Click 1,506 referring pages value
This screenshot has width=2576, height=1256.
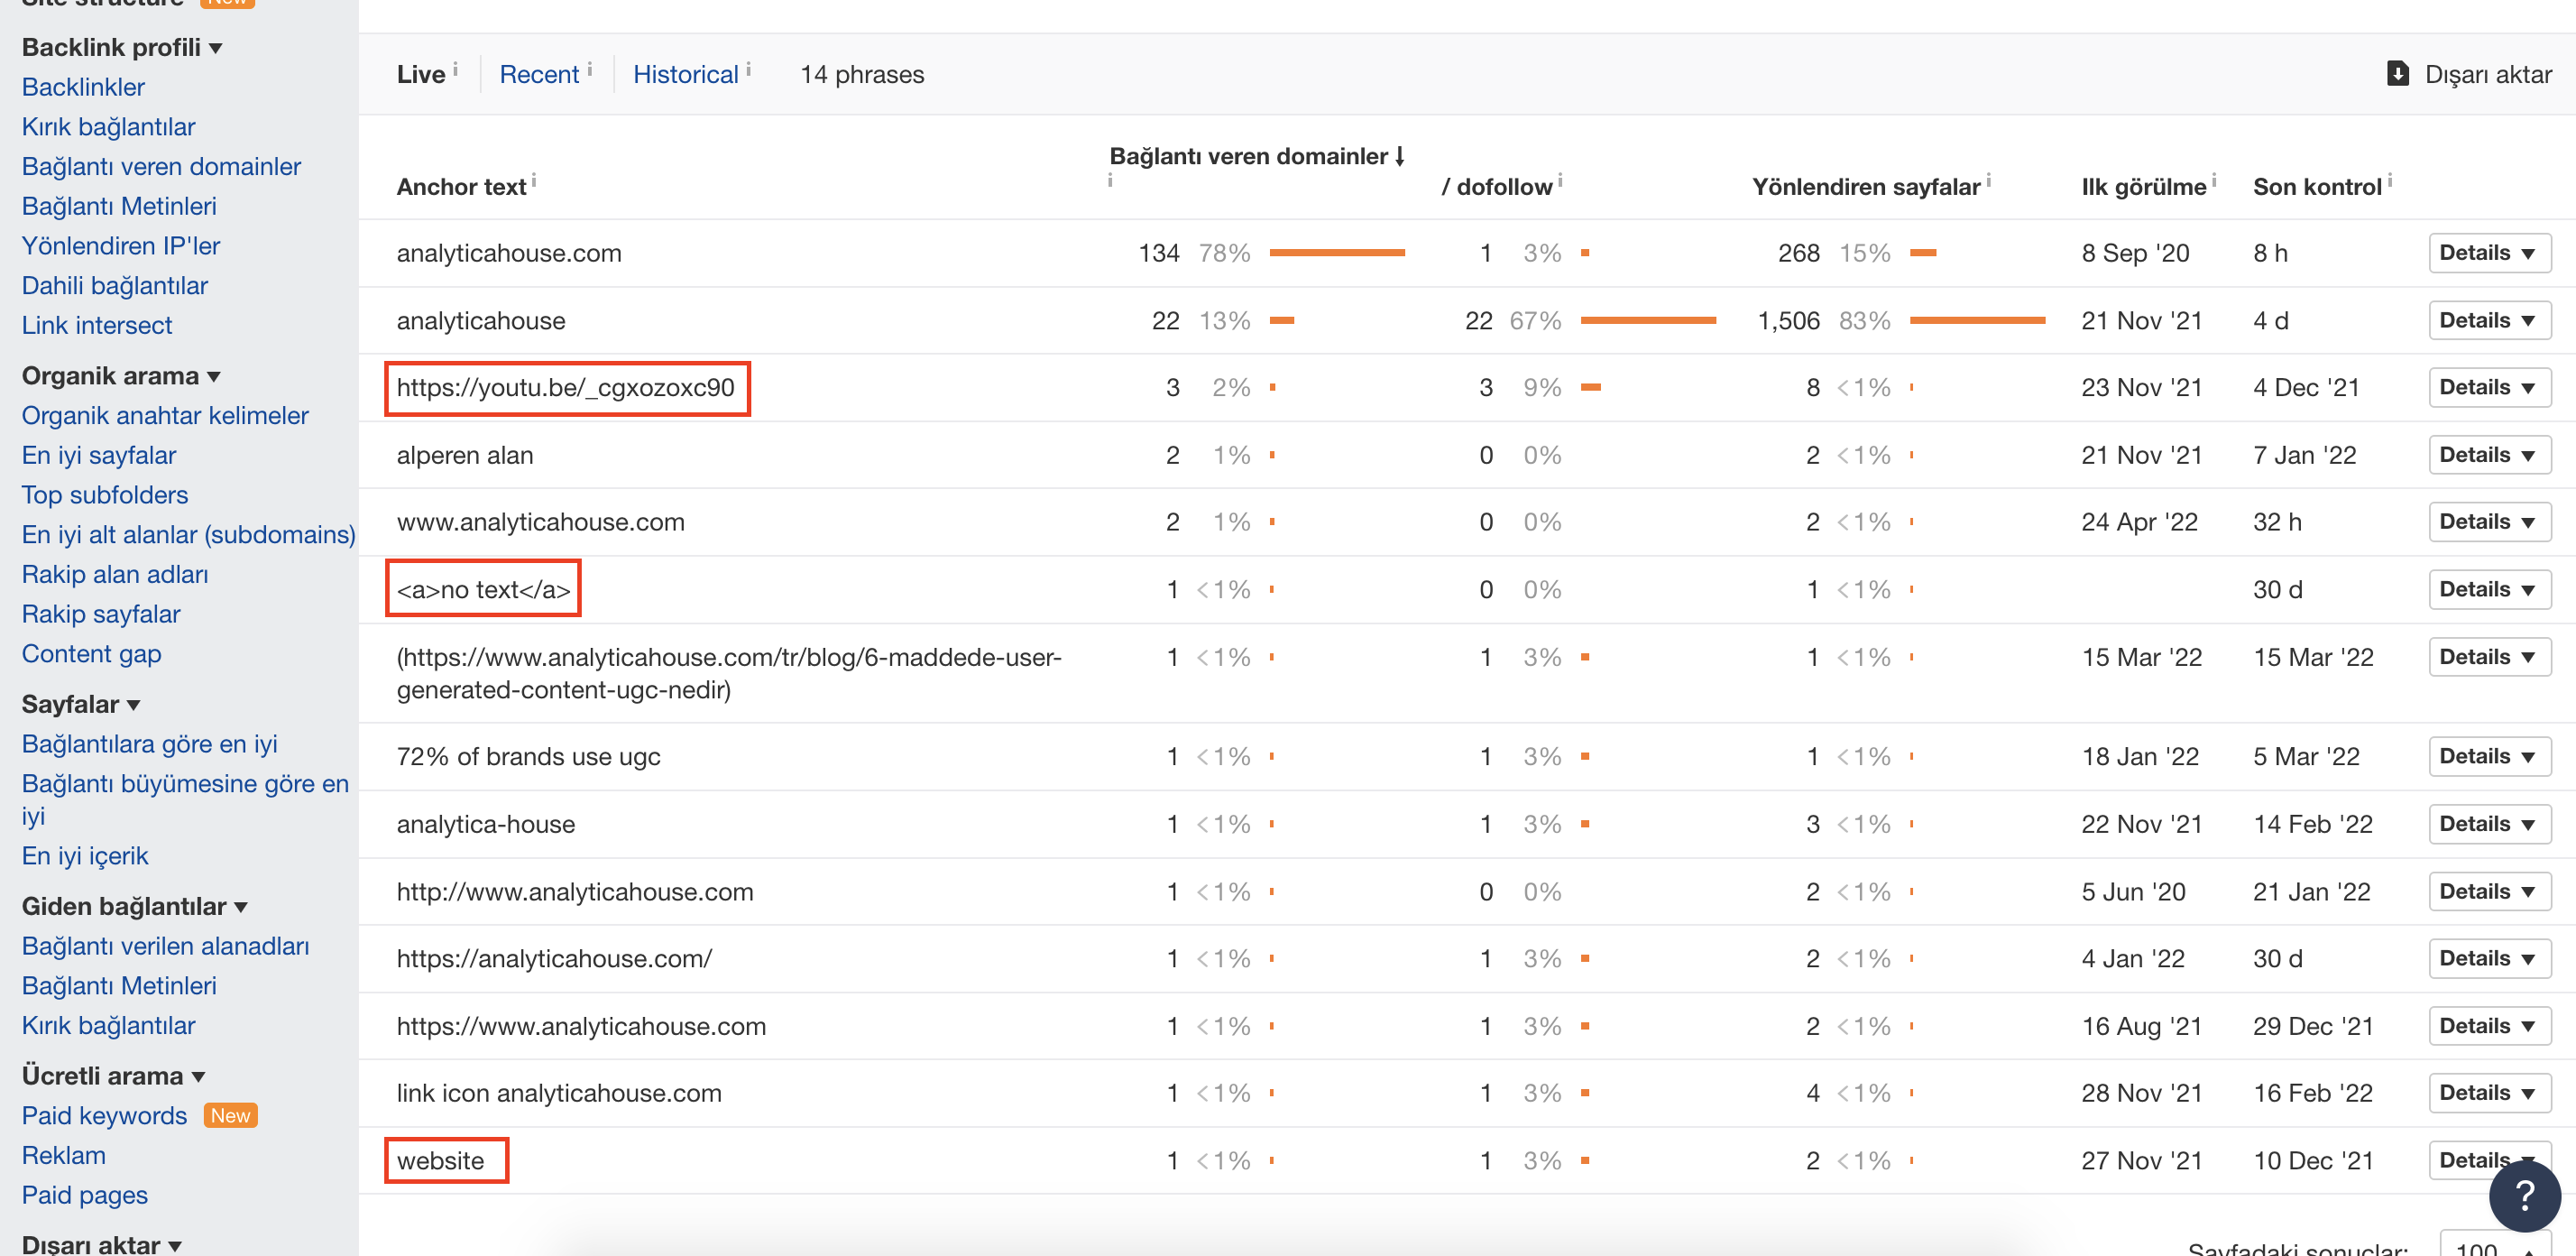[x=1788, y=320]
